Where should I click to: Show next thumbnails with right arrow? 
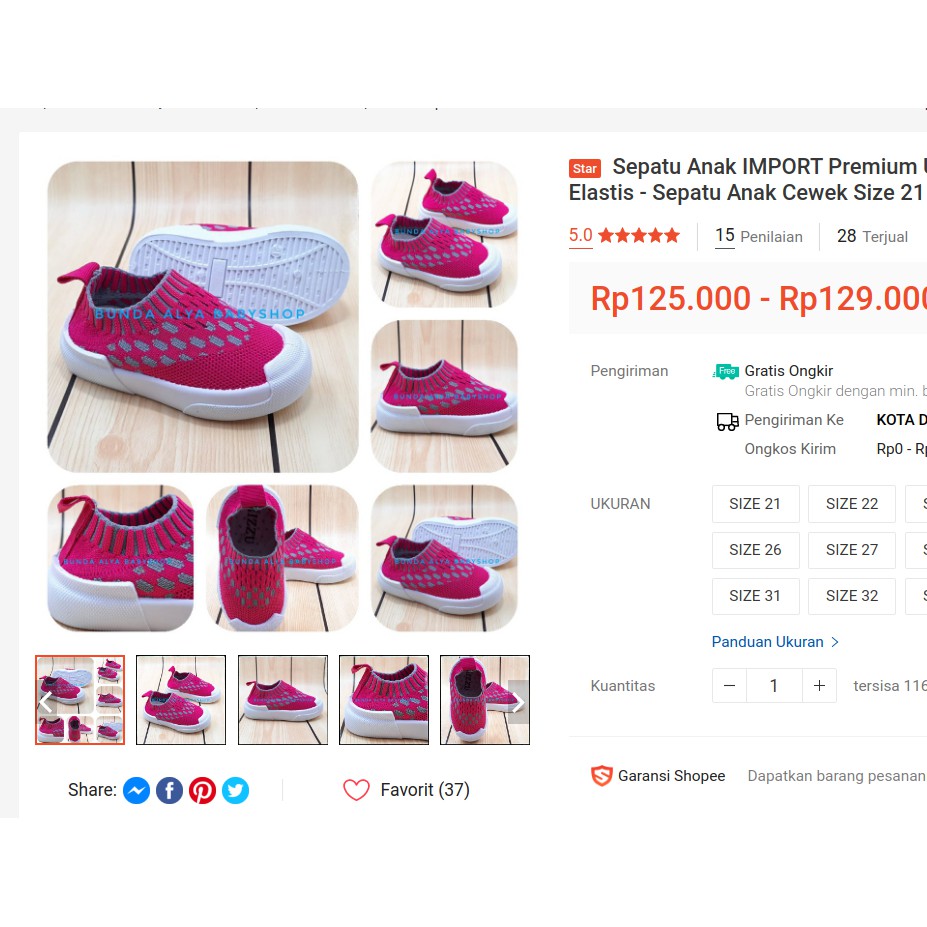click(x=518, y=702)
